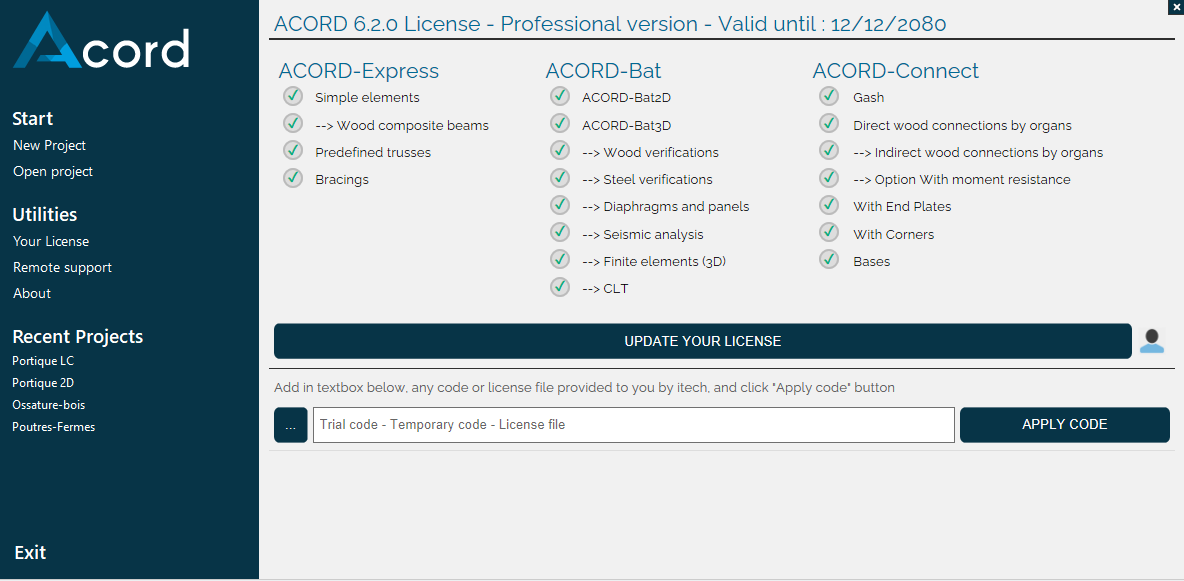Expand the ACORD-Express feature section
This screenshot has height=581, width=1184.
359,70
